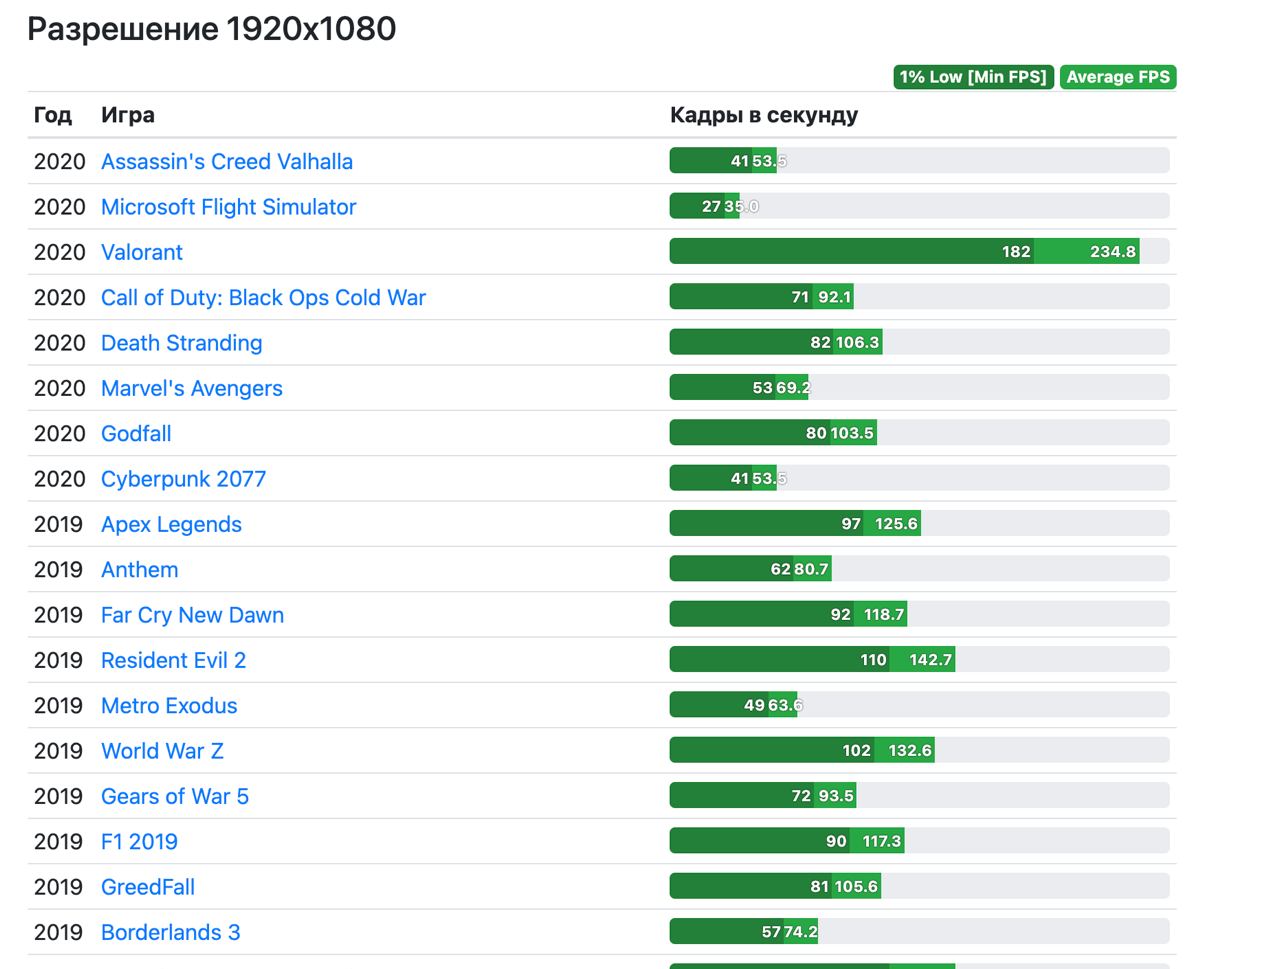
Task: Open the Anthem game link
Action: [x=140, y=570]
